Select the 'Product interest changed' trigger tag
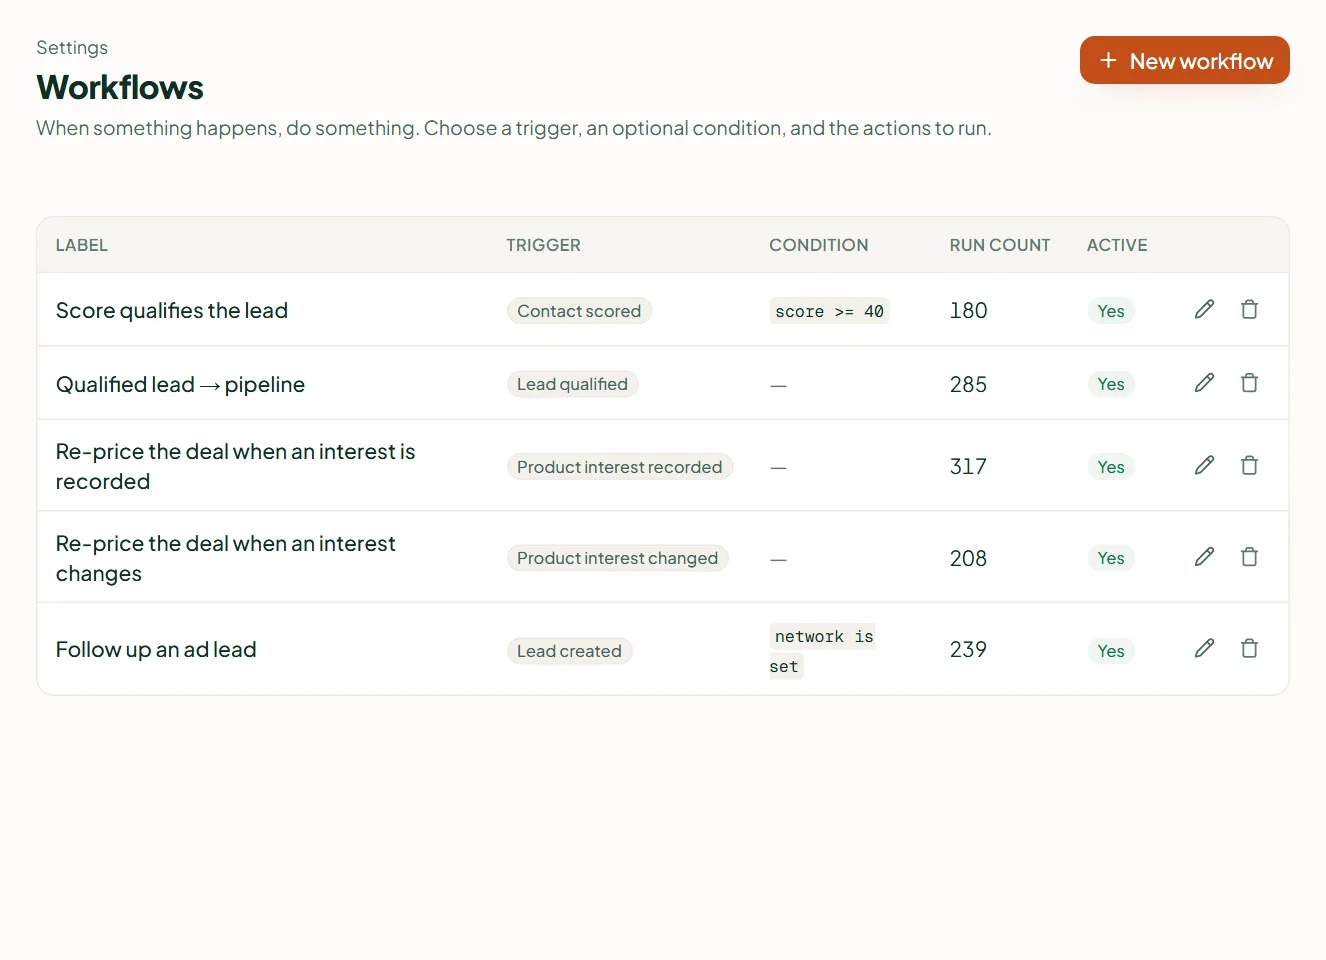Image resolution: width=1326 pixels, height=960 pixels. tap(617, 558)
